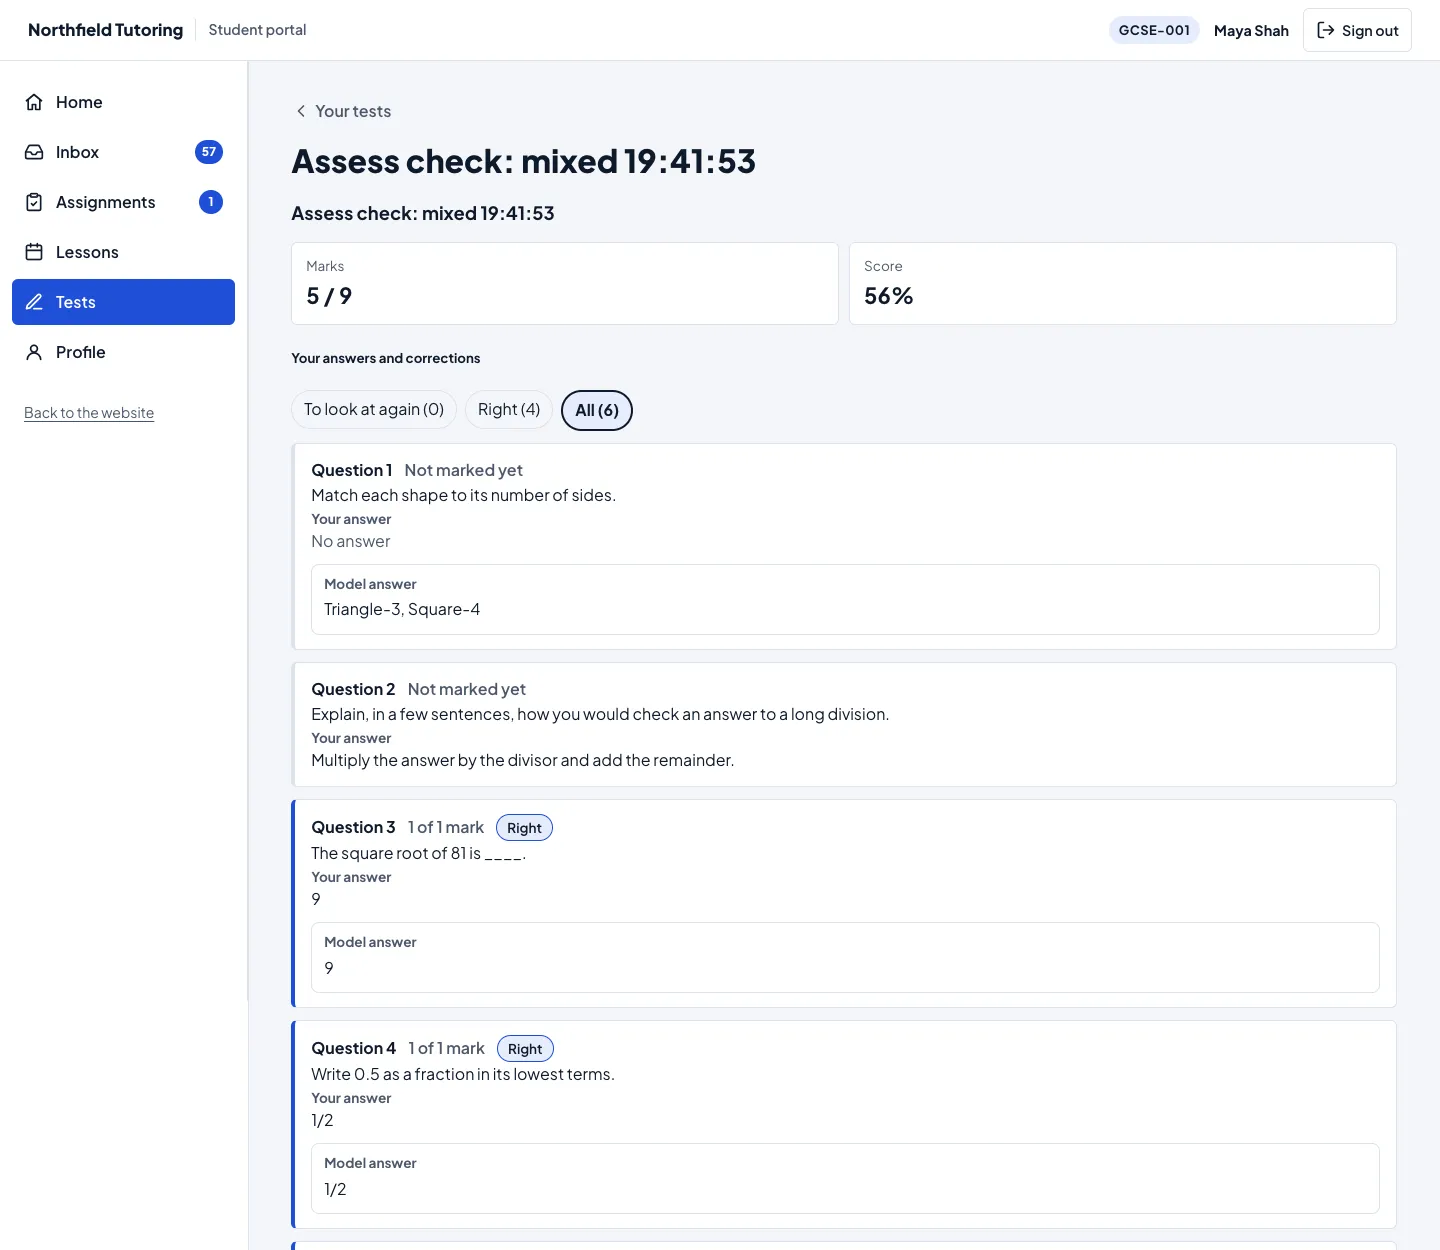This screenshot has height=1250, width=1440.
Task: Click 'No answer' under Question 1
Action: (x=351, y=541)
